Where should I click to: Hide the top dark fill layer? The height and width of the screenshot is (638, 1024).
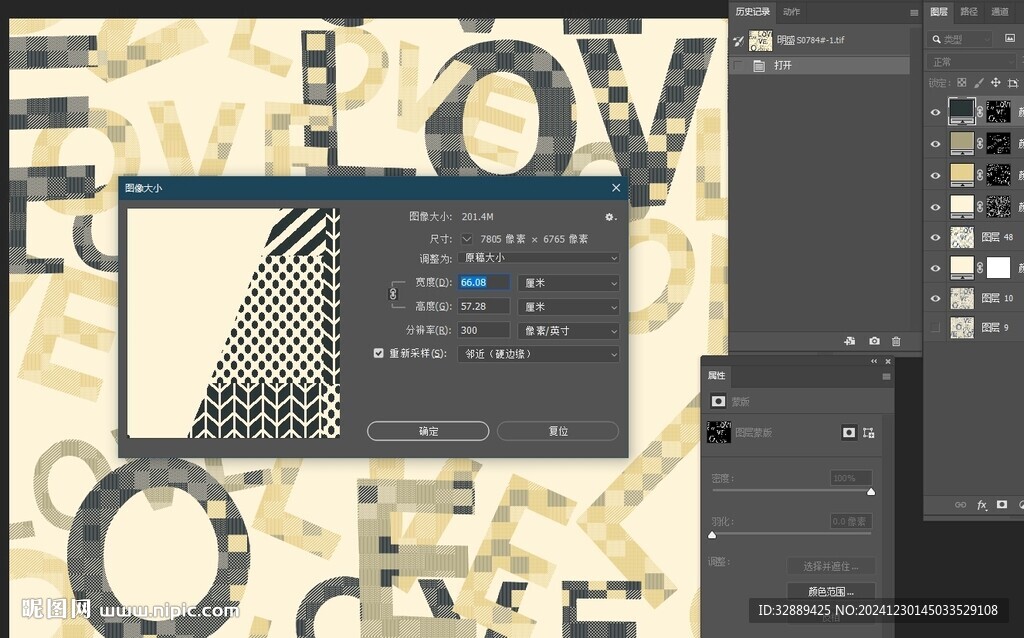click(x=935, y=112)
